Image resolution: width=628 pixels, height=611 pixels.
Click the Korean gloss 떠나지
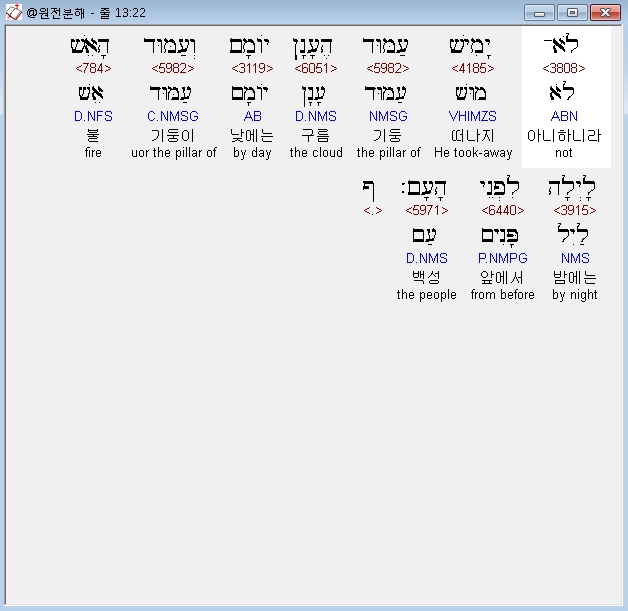point(473,136)
